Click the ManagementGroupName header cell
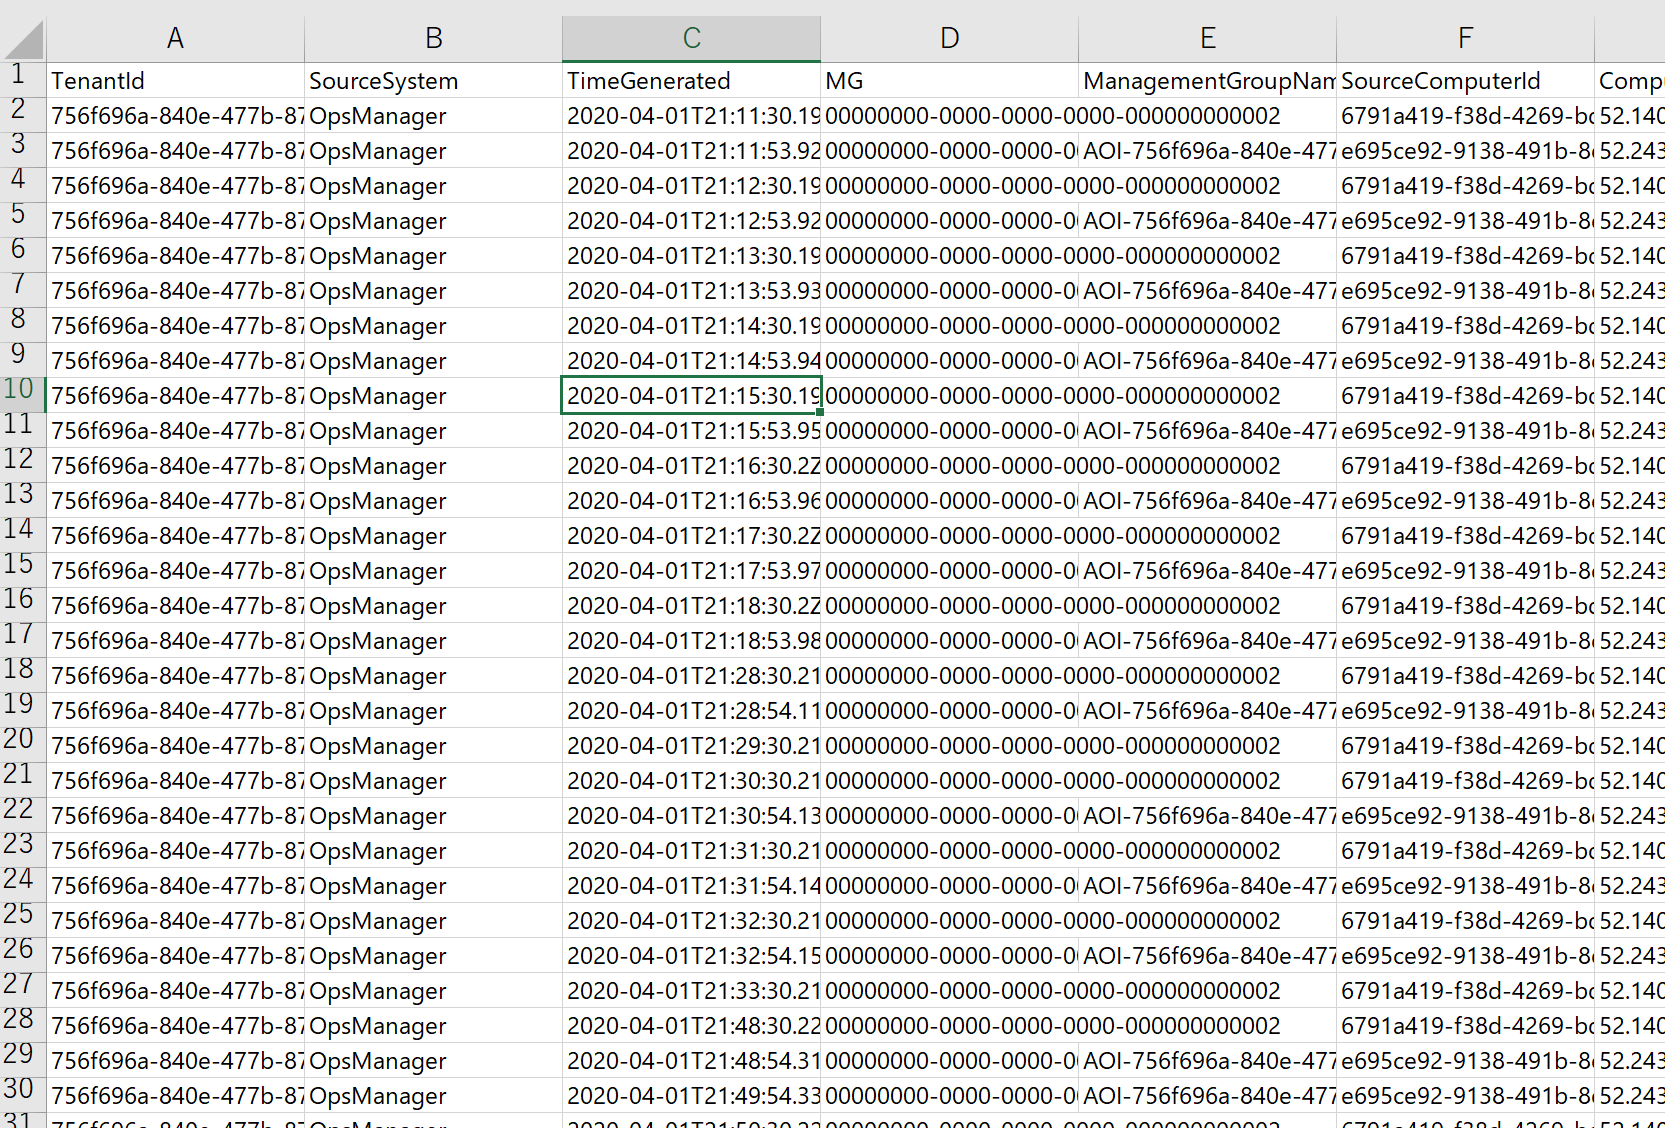 1207,80
